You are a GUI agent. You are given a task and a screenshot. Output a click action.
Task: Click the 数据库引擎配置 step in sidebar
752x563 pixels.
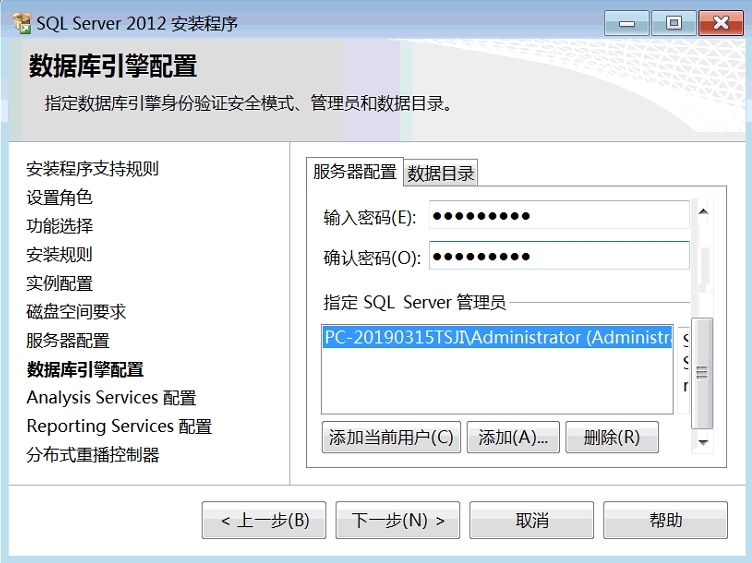coord(85,370)
